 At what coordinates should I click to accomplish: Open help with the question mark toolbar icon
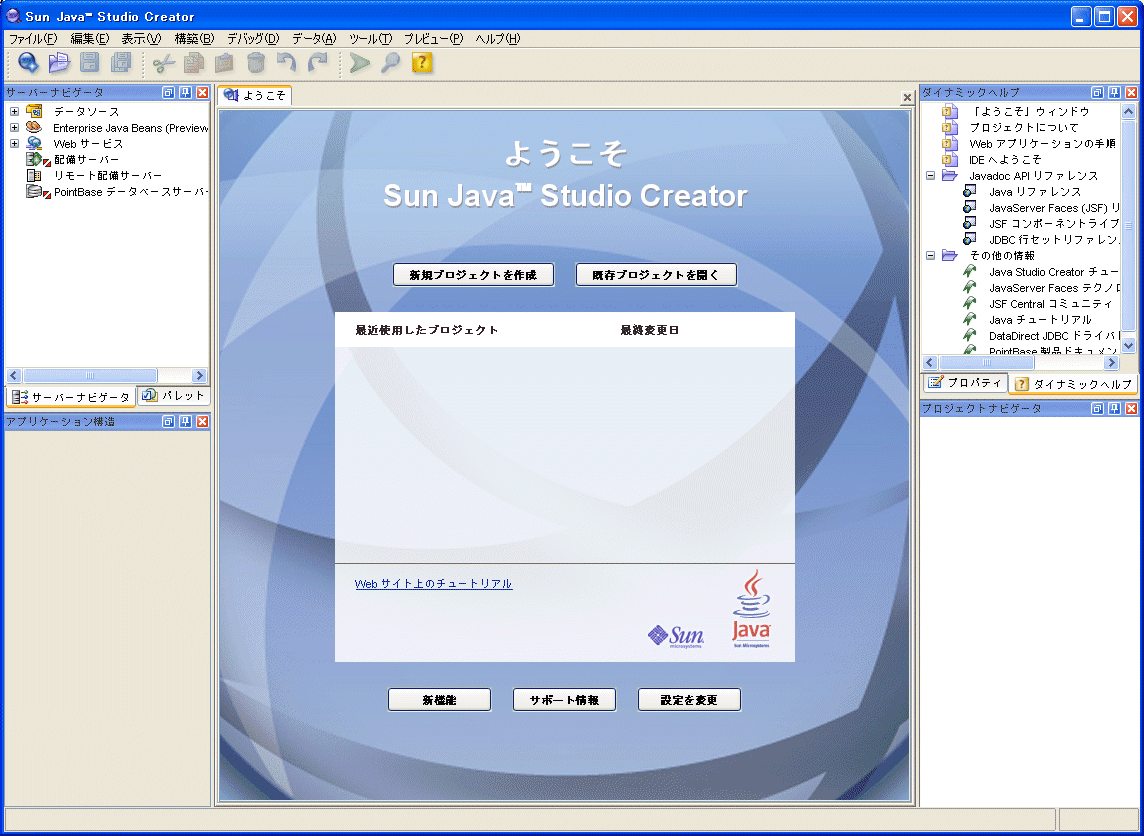[420, 63]
